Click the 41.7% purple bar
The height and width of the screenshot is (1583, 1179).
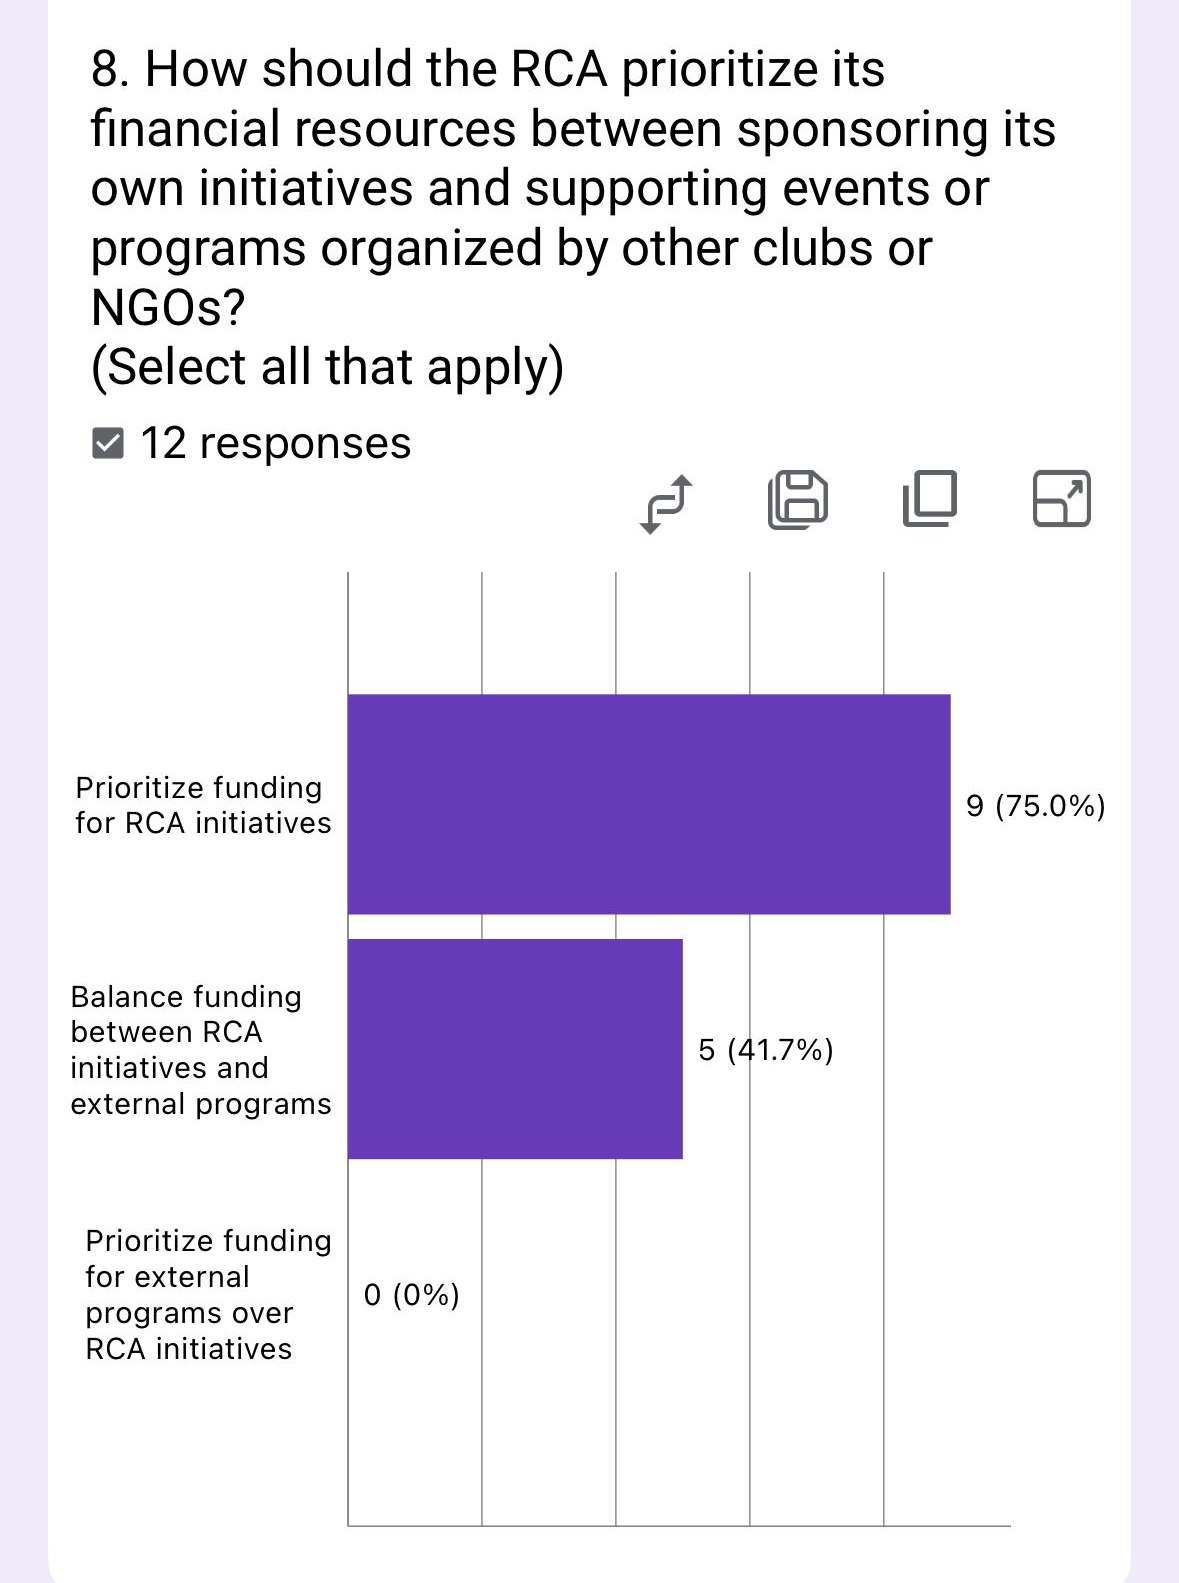click(515, 1049)
